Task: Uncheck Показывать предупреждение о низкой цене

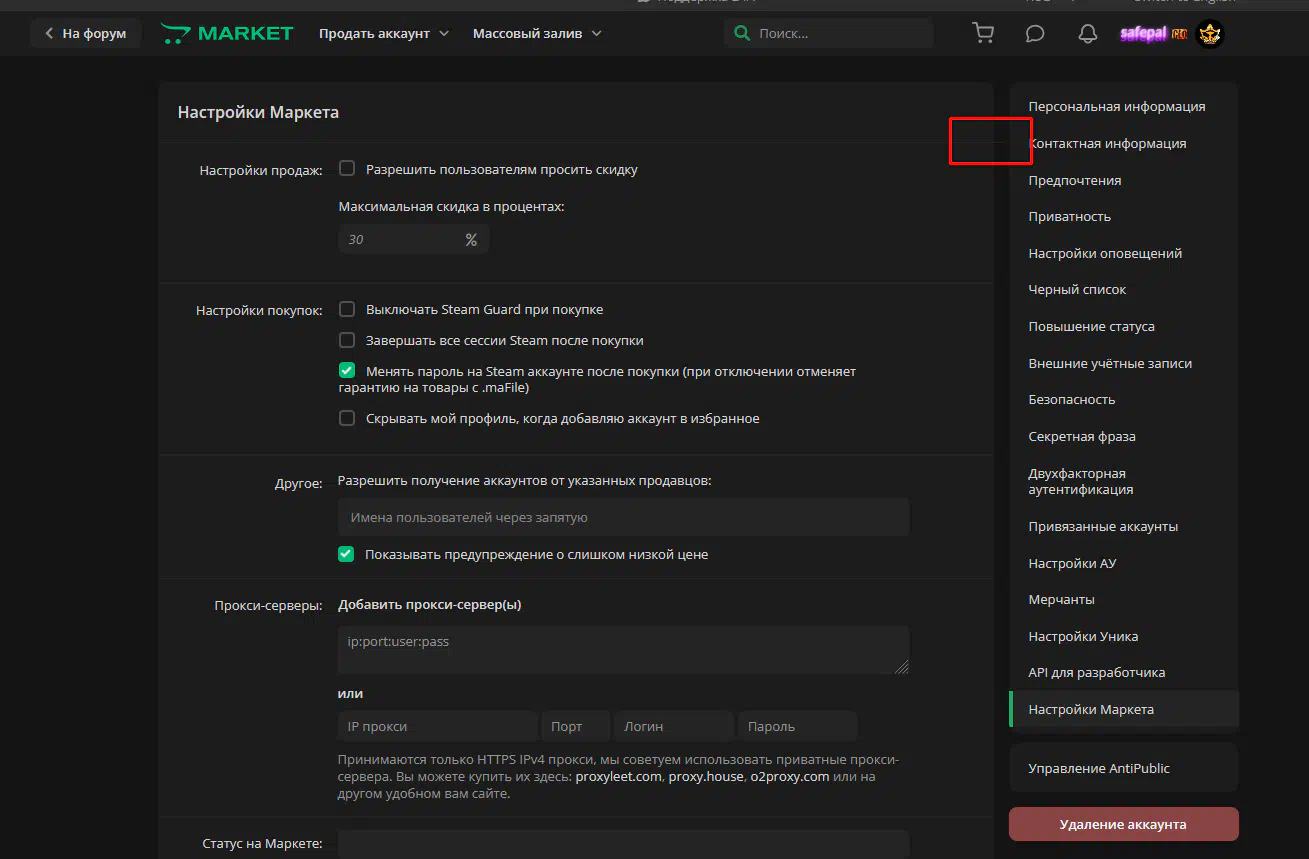Action: click(346, 554)
